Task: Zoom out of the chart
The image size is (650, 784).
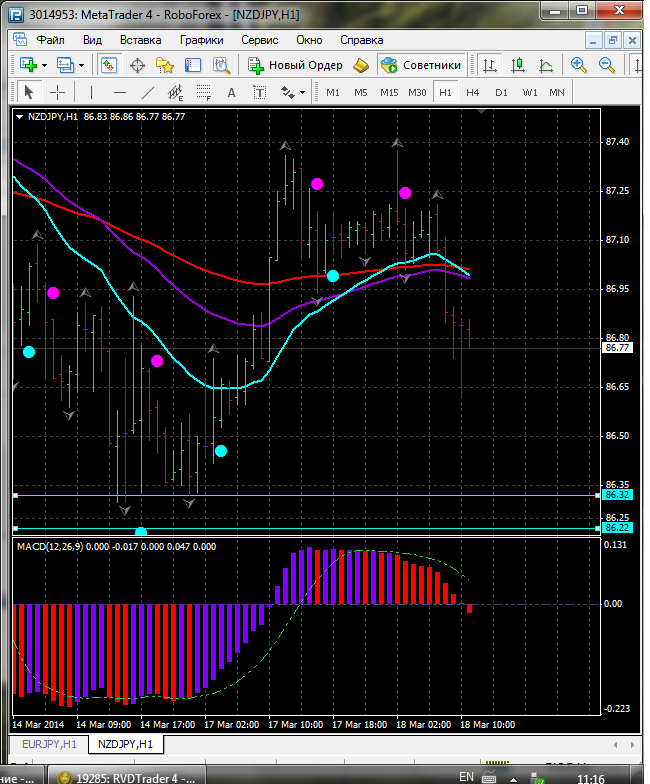Action: [x=606, y=65]
